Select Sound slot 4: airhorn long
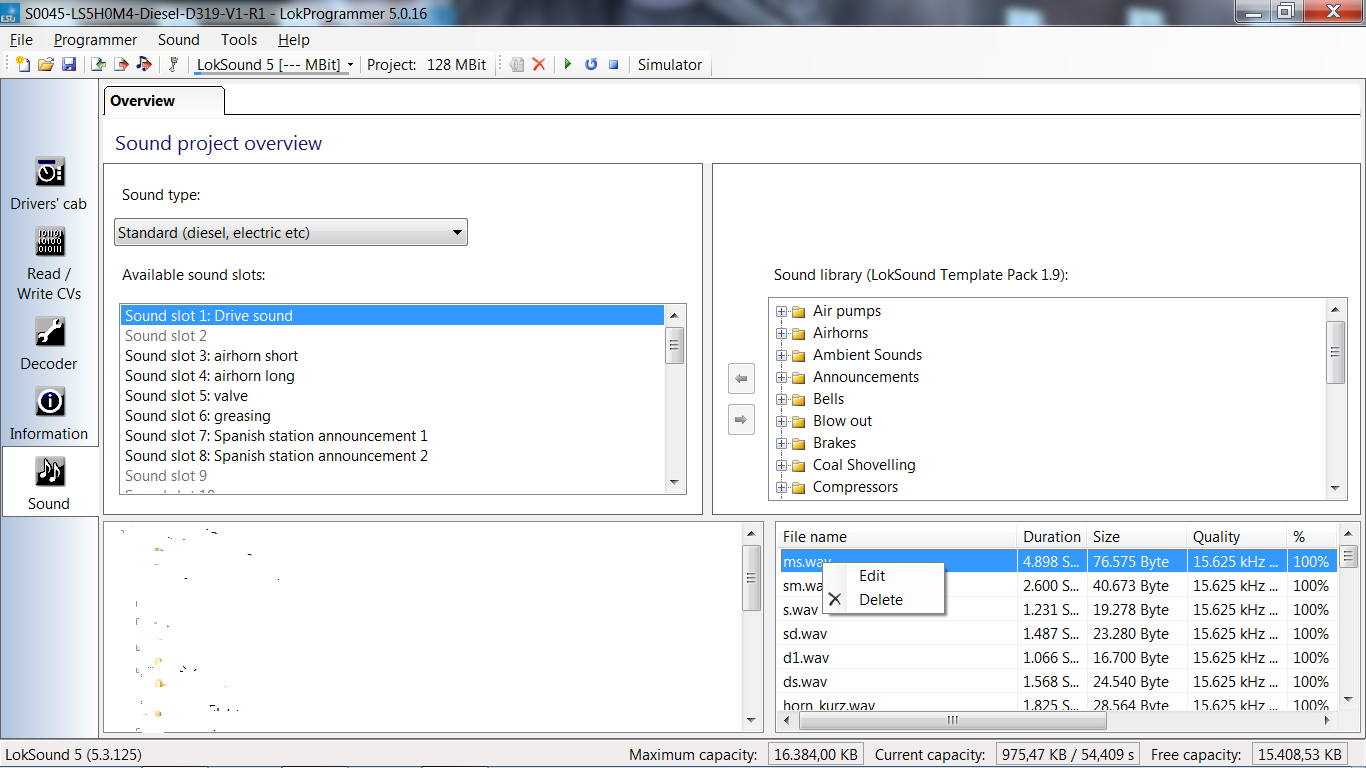The height and width of the screenshot is (768, 1366). [392, 376]
